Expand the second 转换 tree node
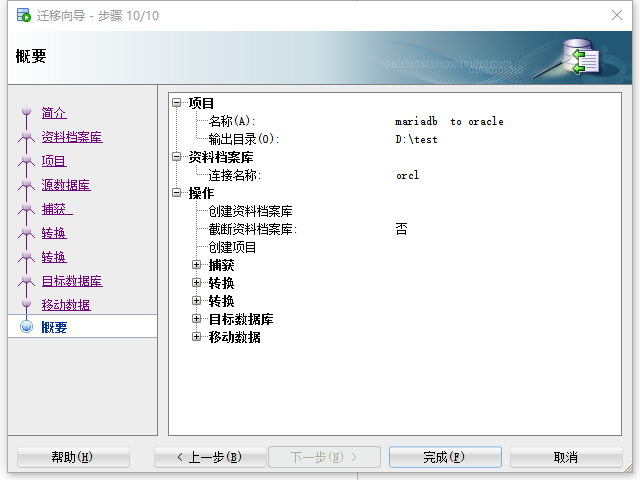Viewport: 640px width, 480px height. coord(196,300)
